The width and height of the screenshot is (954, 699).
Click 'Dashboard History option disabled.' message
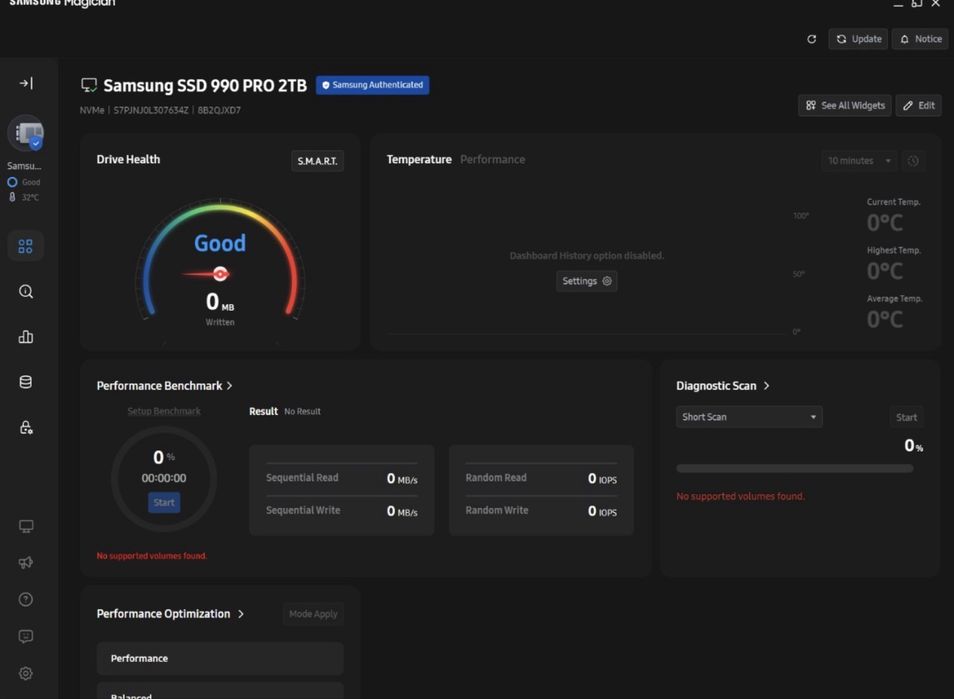587,256
